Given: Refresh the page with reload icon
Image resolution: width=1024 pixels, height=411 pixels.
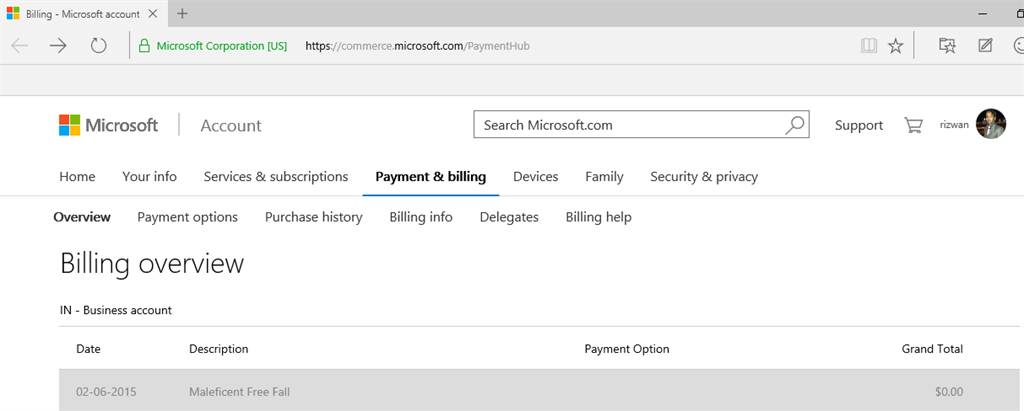Looking at the screenshot, I should tap(98, 45).
